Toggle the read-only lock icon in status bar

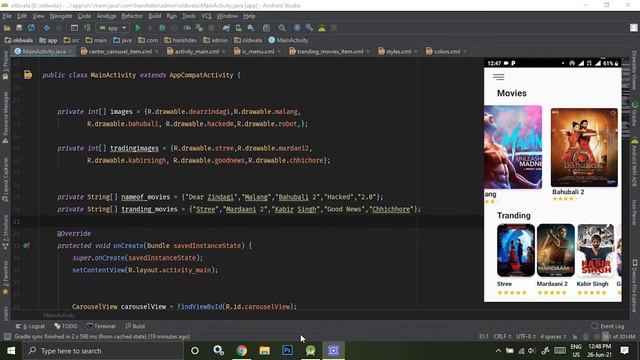[575, 337]
